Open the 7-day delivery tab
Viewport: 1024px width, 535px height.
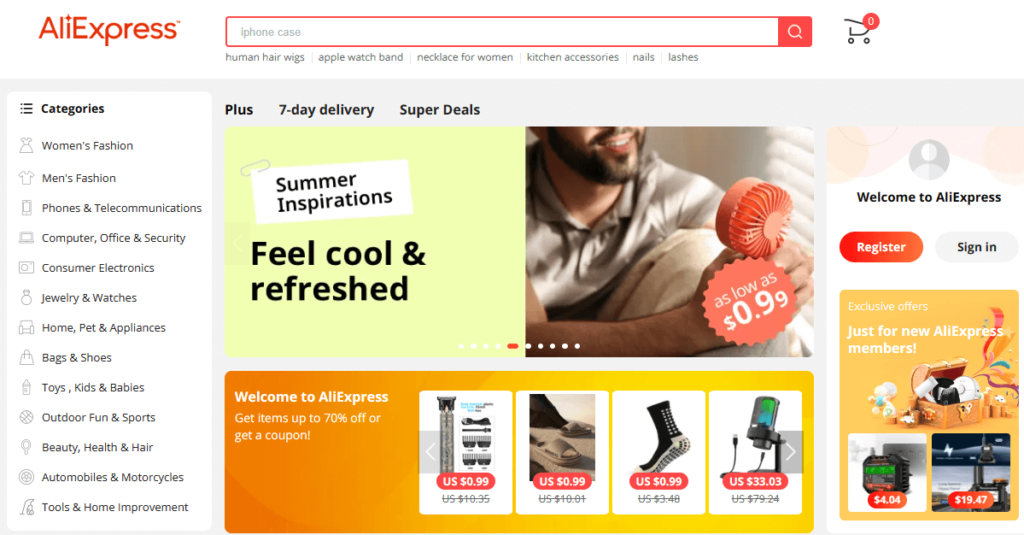[x=326, y=110]
